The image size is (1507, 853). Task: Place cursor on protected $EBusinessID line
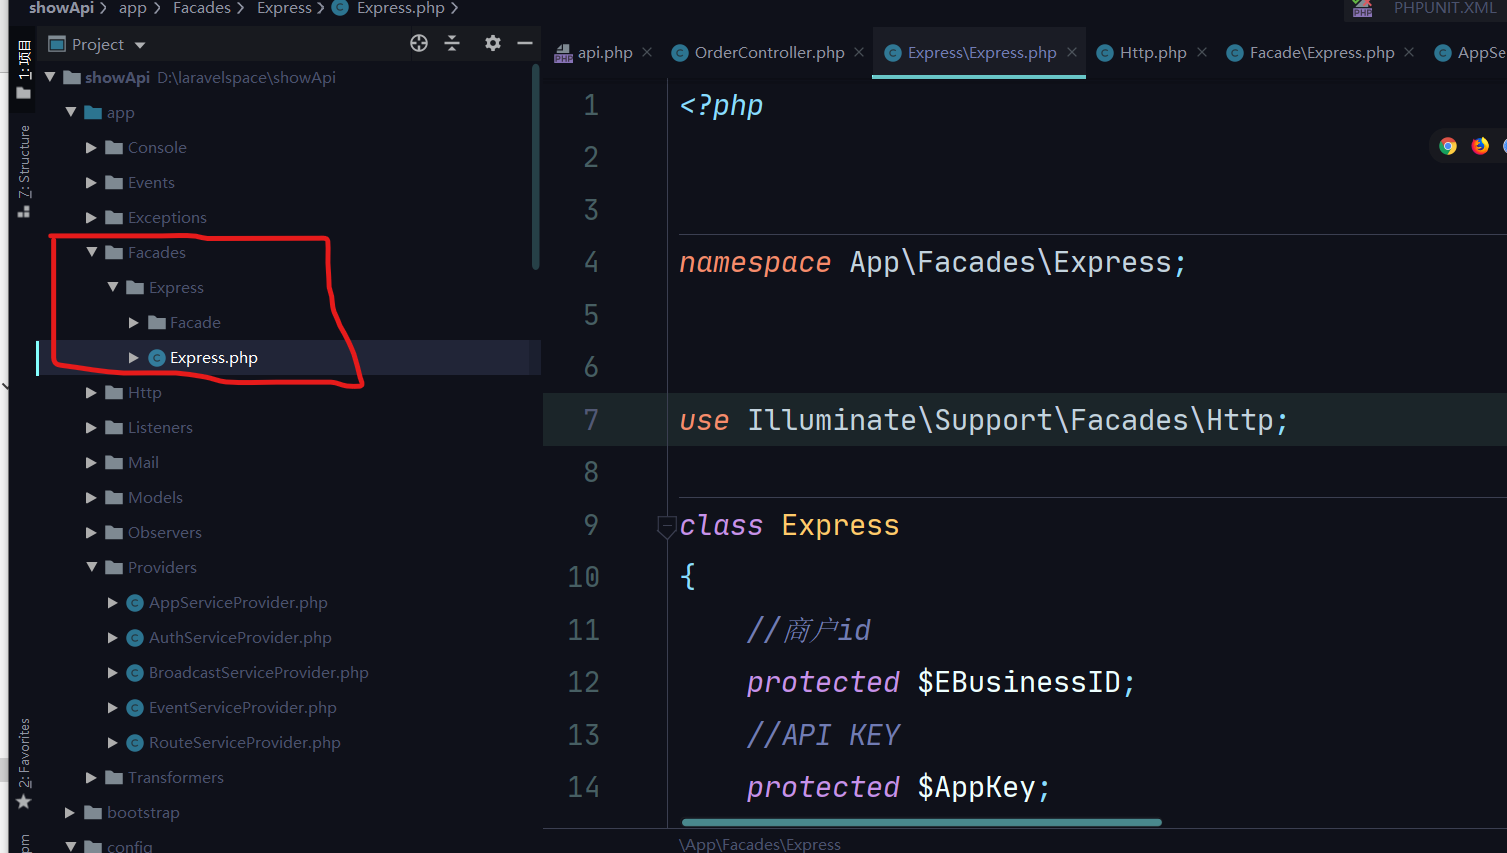941,682
